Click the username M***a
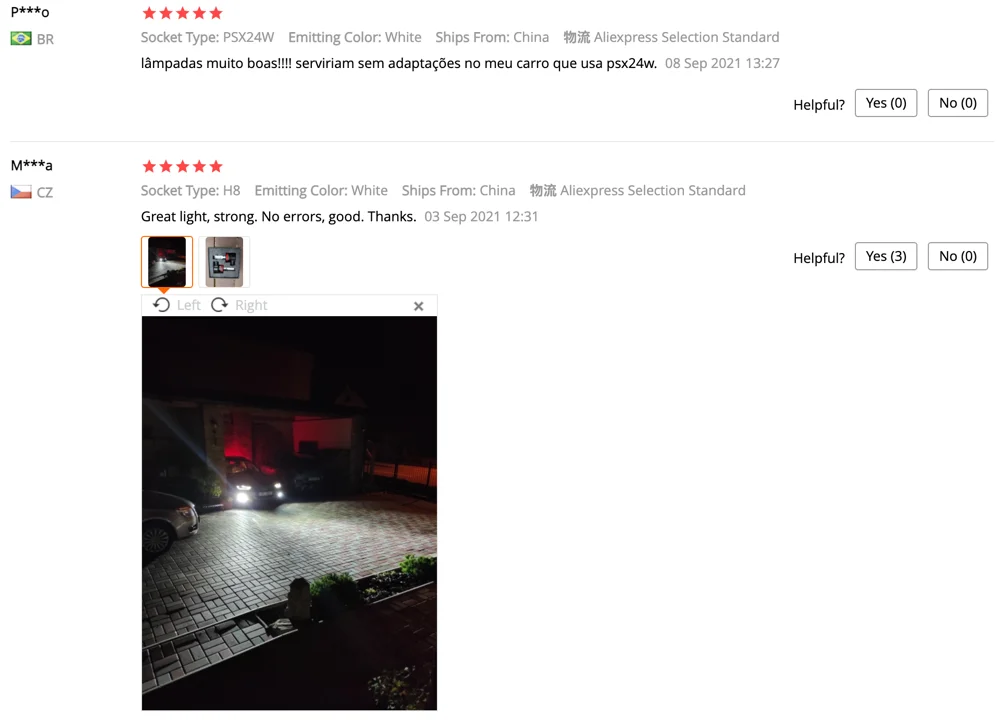Screen dimensions: 1000x721 32,165
